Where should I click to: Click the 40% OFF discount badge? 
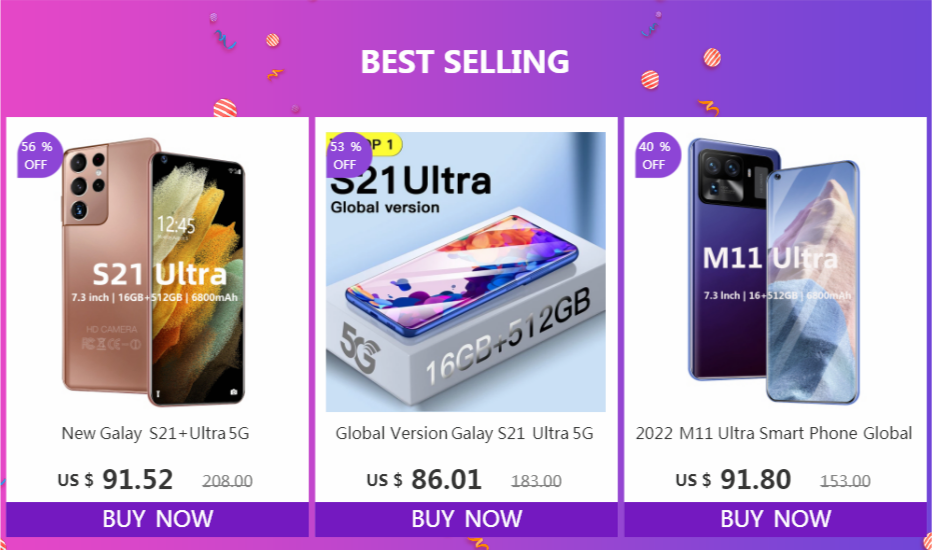coord(657,155)
